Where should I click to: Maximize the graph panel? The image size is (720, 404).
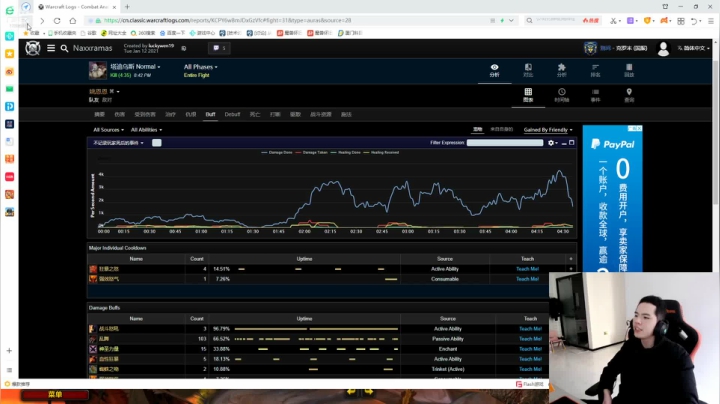[572, 143]
